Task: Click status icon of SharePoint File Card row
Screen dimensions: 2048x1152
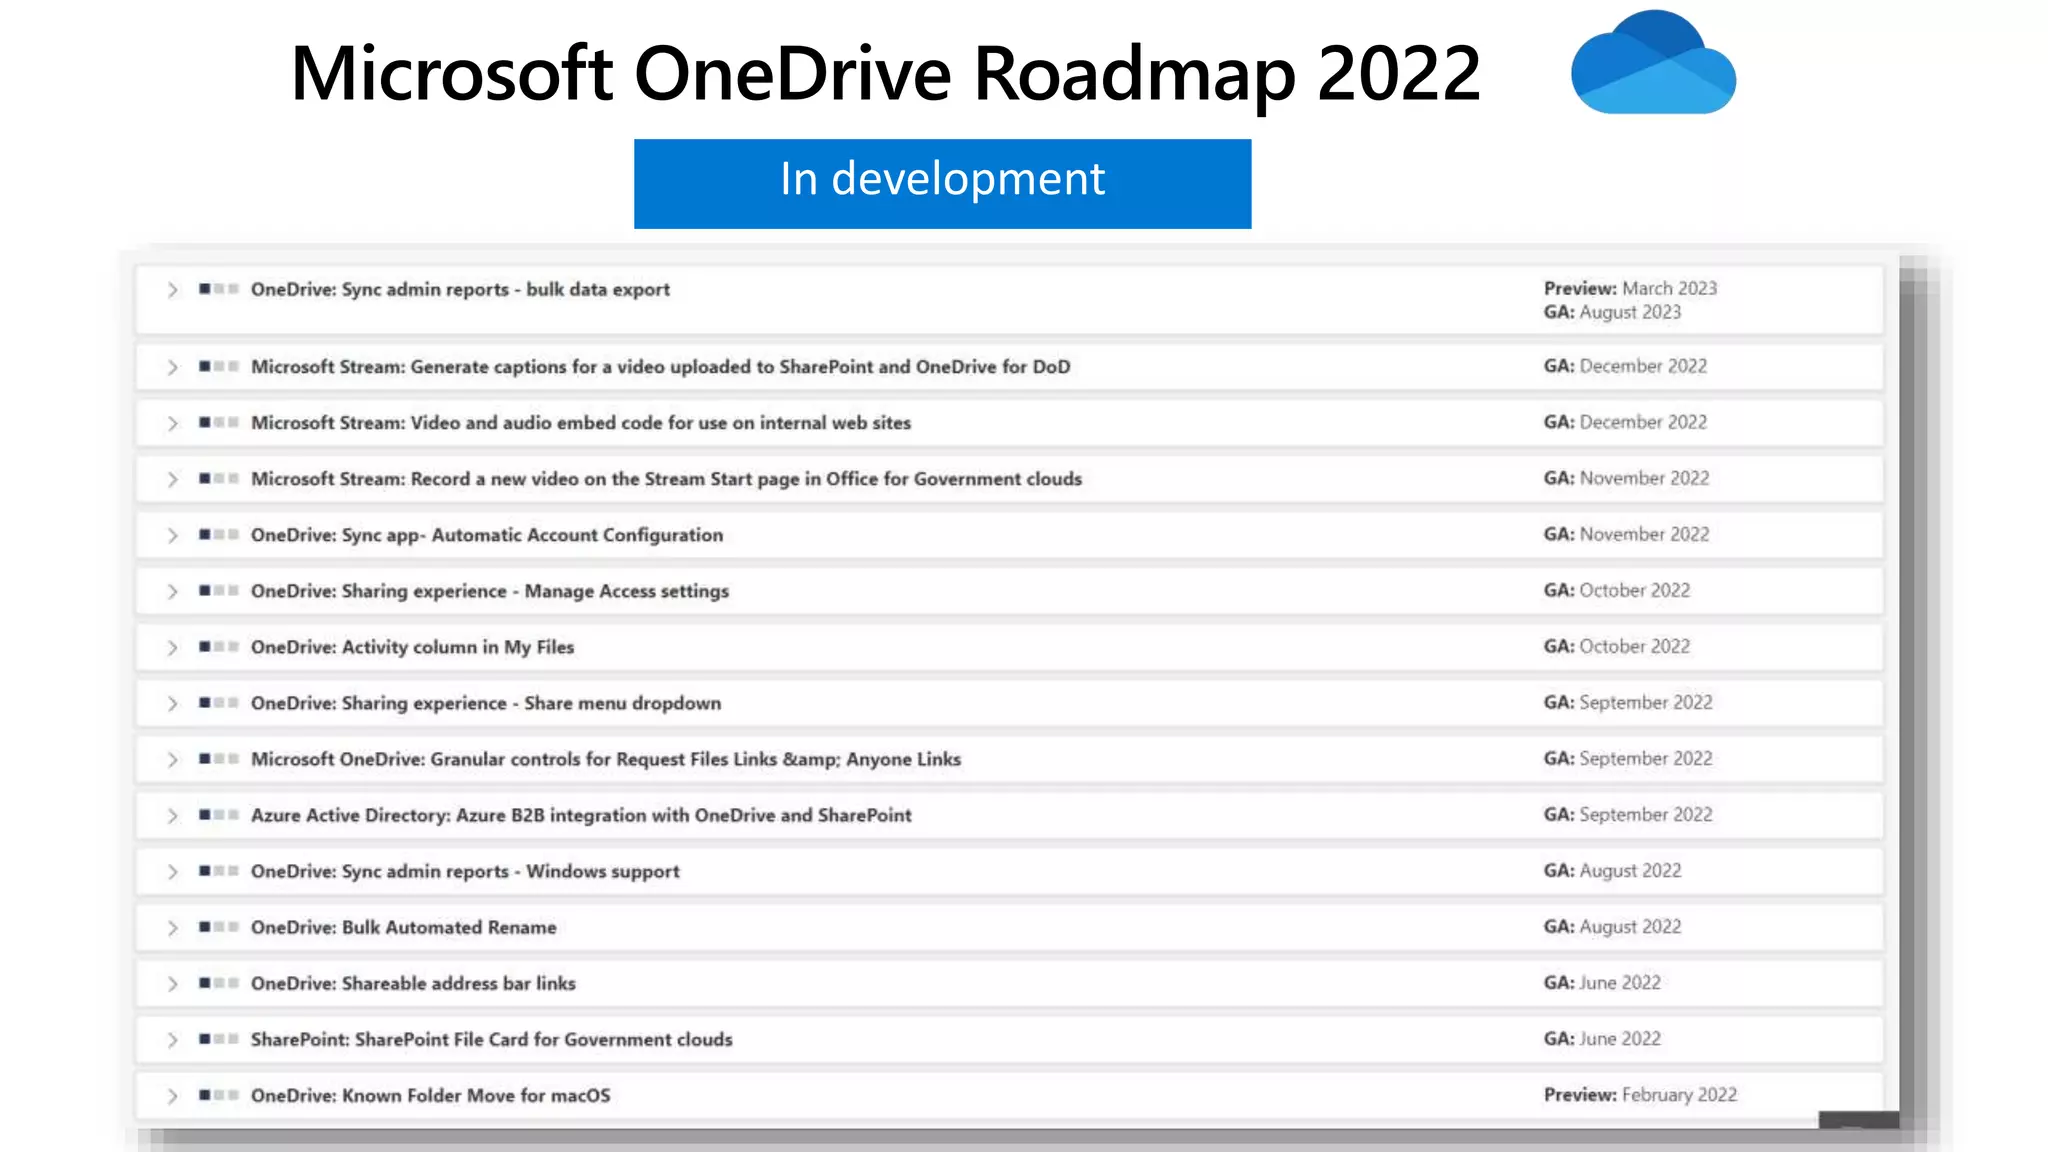Action: tap(218, 1038)
